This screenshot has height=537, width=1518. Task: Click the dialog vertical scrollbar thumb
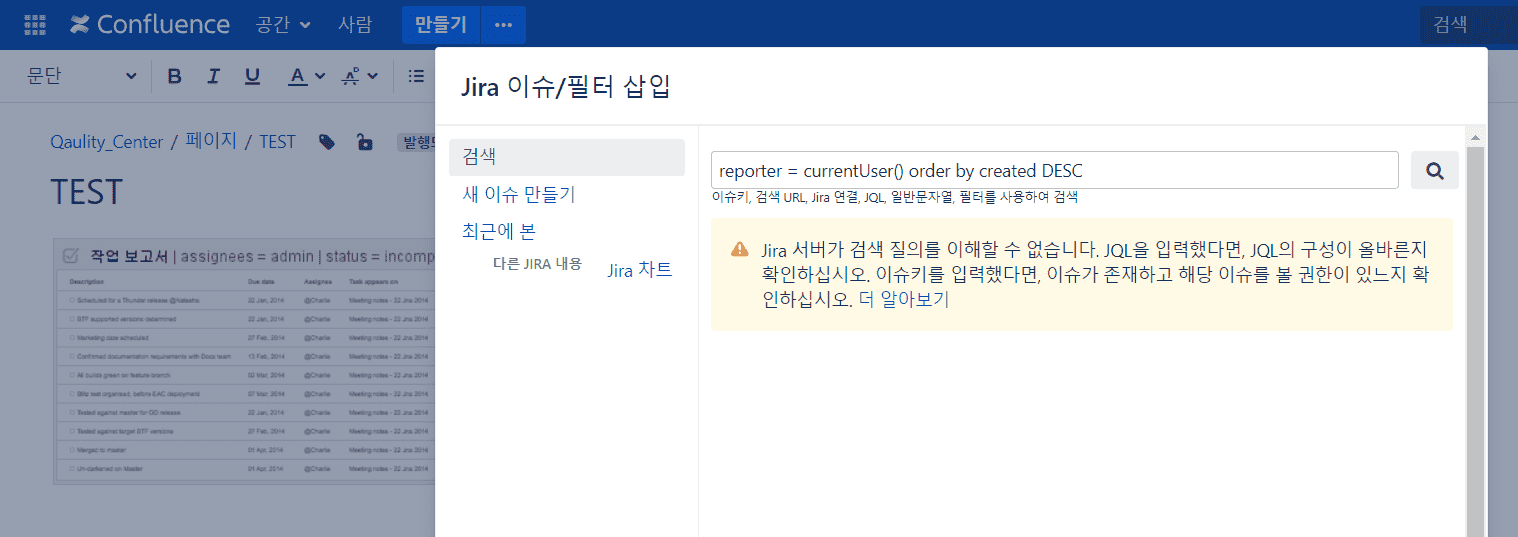point(1475,340)
